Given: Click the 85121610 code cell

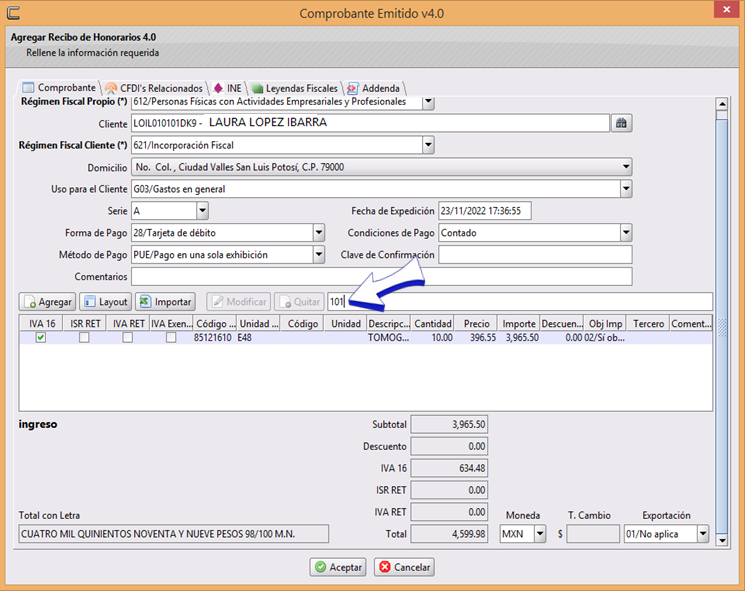Looking at the screenshot, I should tap(212, 338).
